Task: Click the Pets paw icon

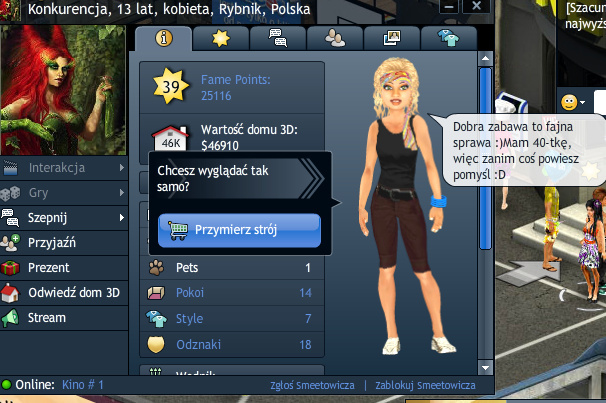Action: point(156,267)
